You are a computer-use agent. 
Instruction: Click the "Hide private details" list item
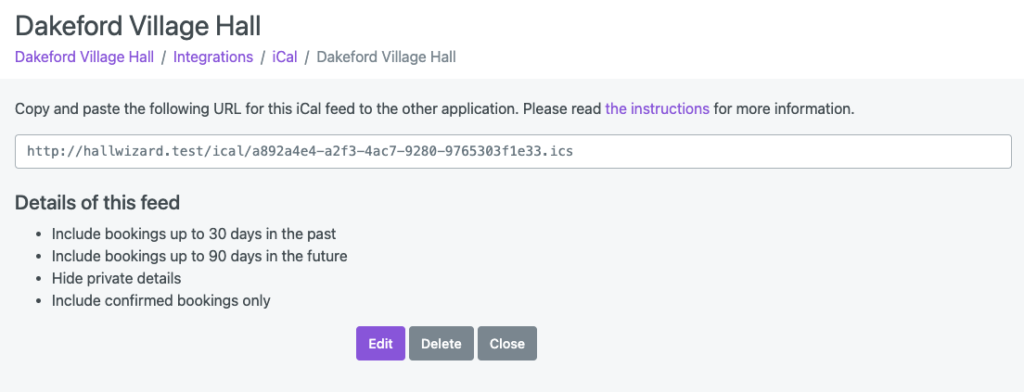point(116,278)
